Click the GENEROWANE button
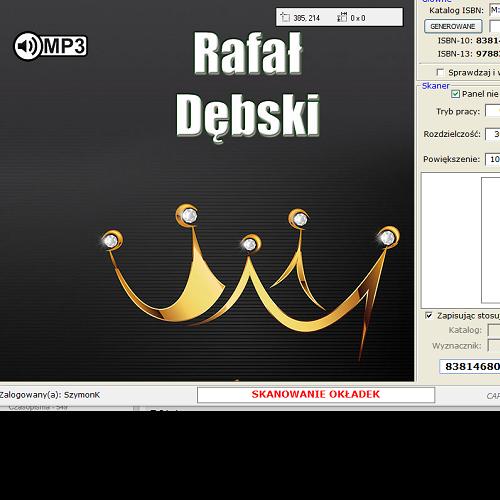Viewport: 500px width, 500px height. click(453, 26)
